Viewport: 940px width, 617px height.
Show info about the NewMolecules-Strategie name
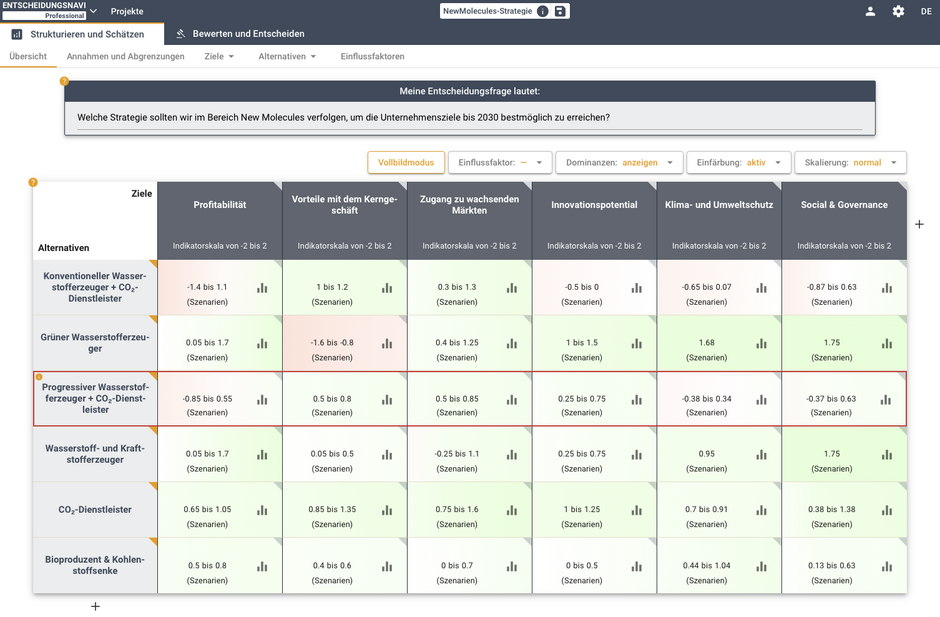541,11
